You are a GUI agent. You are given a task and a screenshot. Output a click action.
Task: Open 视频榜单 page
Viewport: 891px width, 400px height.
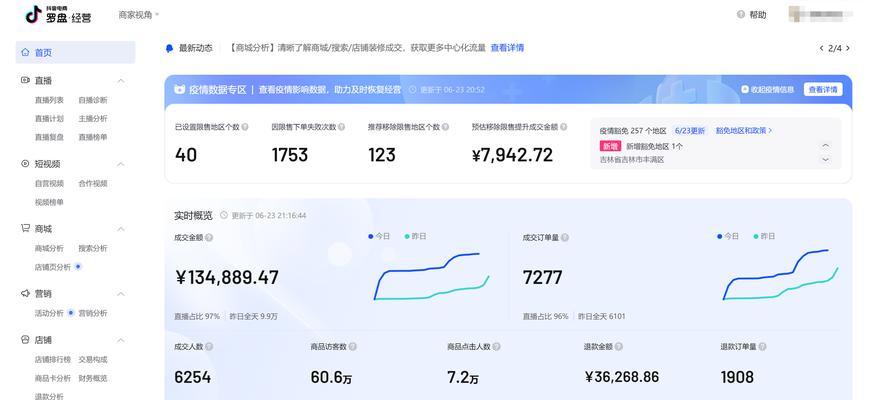(49, 202)
